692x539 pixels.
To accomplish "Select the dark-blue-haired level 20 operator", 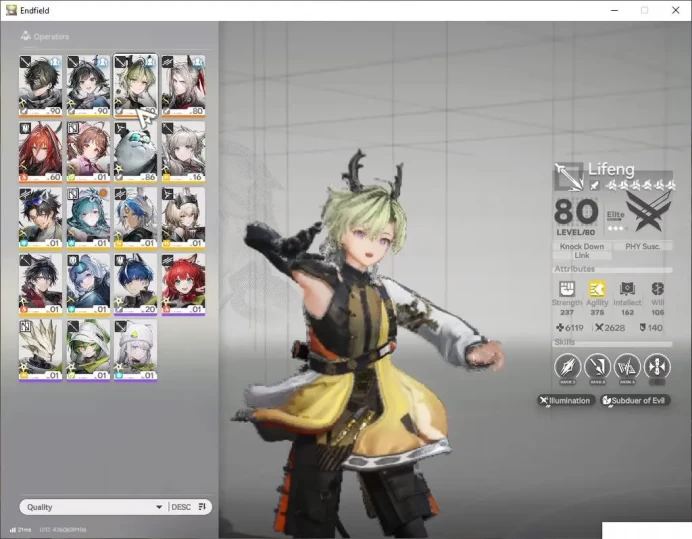I will tap(135, 284).
